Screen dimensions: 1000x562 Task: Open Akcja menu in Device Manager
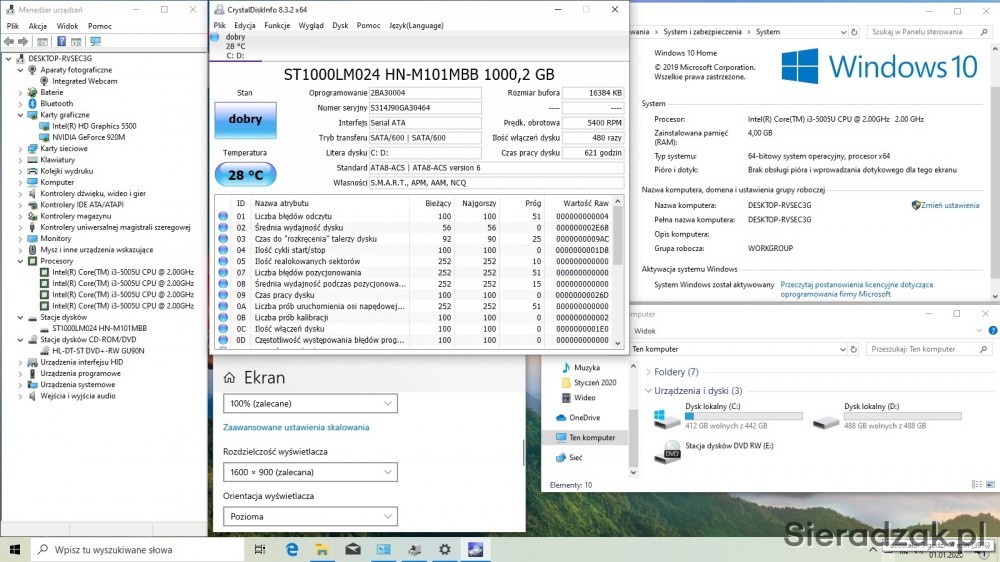38,26
